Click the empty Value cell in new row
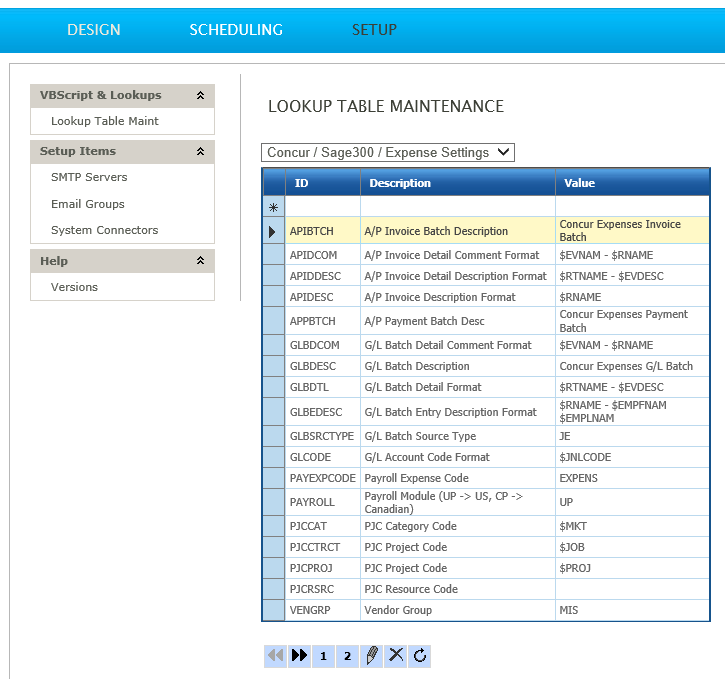Screen dimensions: 725x679 tap(633, 207)
